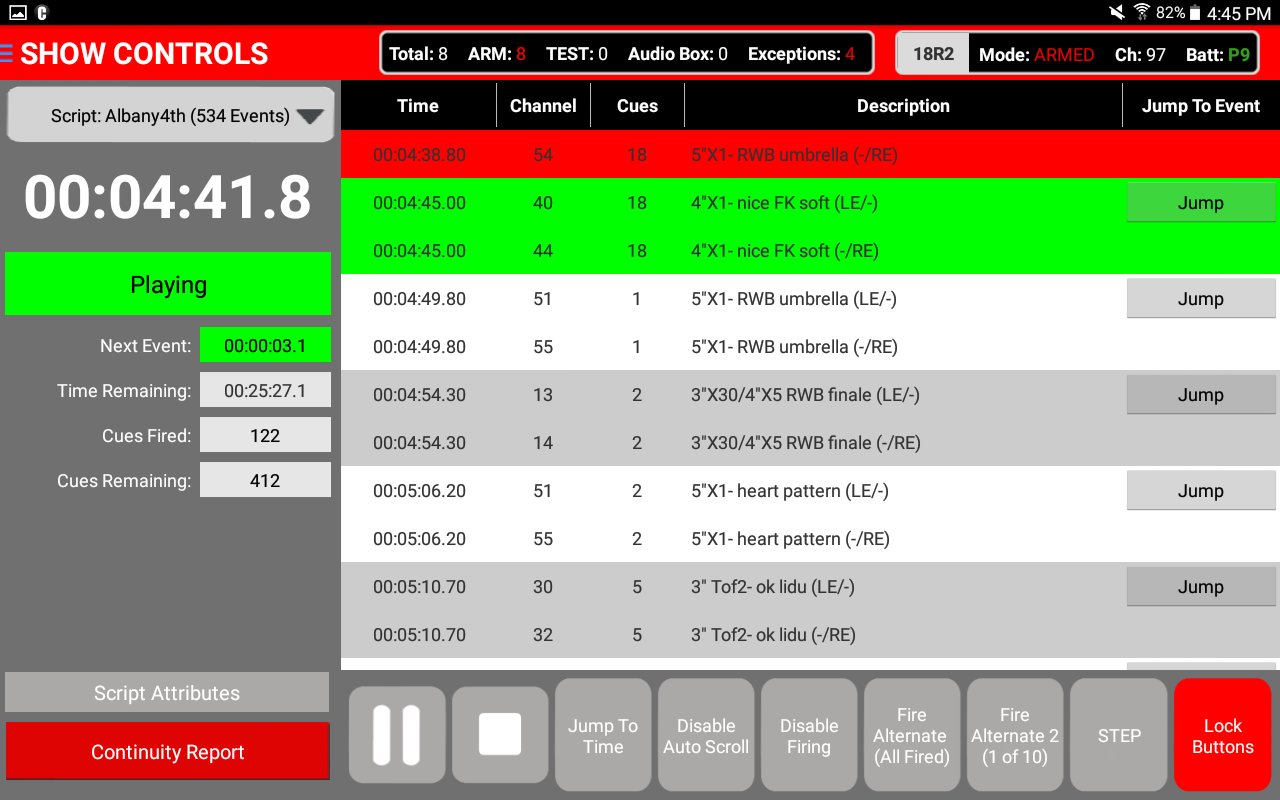Screen dimensions: 1280x800
Task: Open the Continuity Report
Action: click(167, 751)
